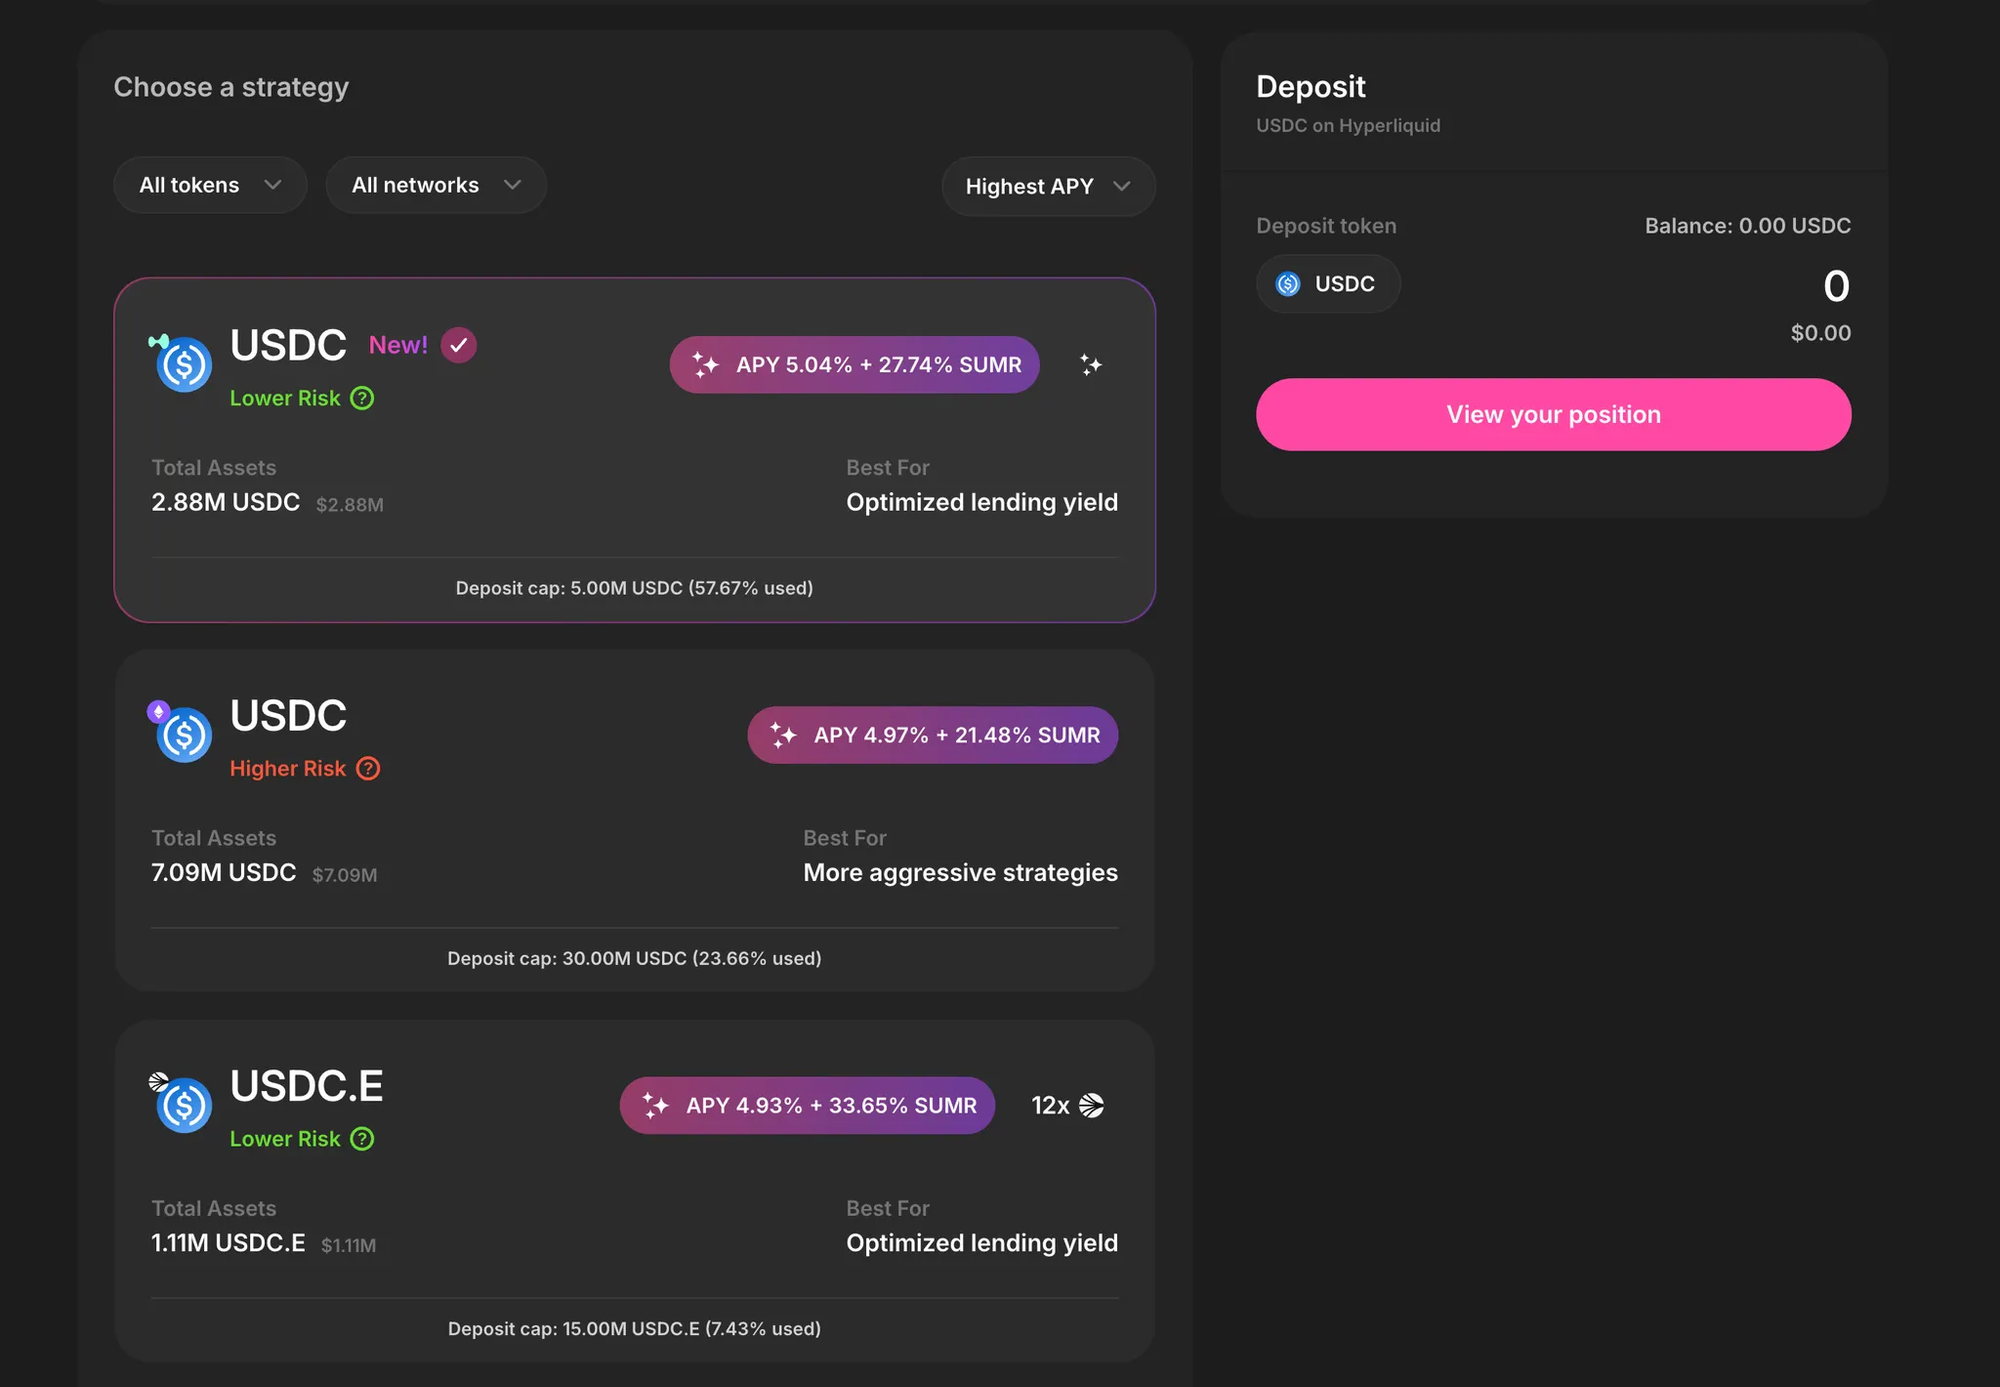Expand the All networks dropdown
Screen dimensions: 2000x1387
(436, 185)
